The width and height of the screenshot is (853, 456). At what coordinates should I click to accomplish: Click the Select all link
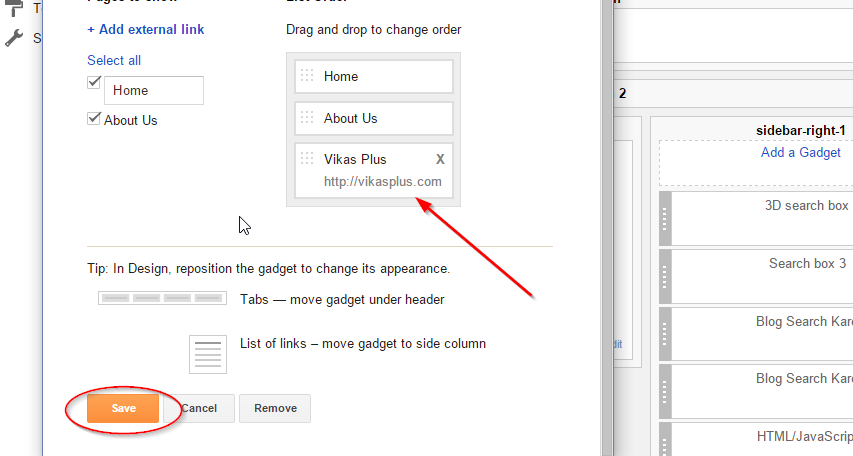pyautogui.click(x=114, y=60)
